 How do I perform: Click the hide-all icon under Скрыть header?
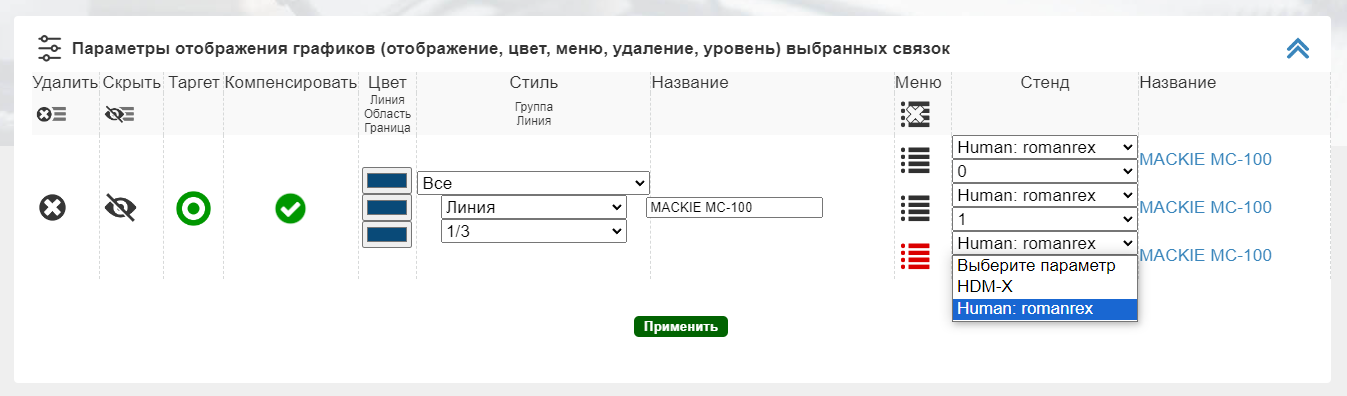tap(120, 114)
